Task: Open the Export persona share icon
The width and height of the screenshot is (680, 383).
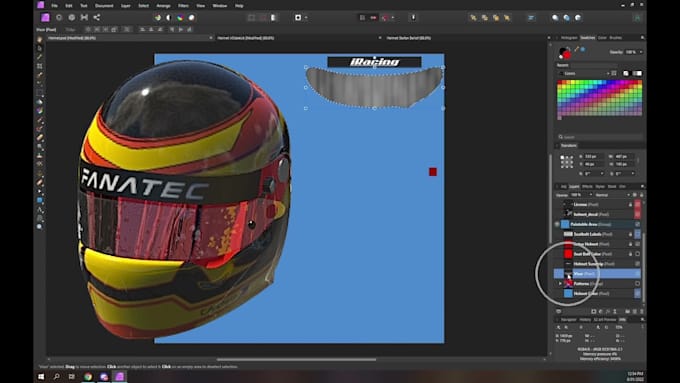Action: (x=97, y=17)
